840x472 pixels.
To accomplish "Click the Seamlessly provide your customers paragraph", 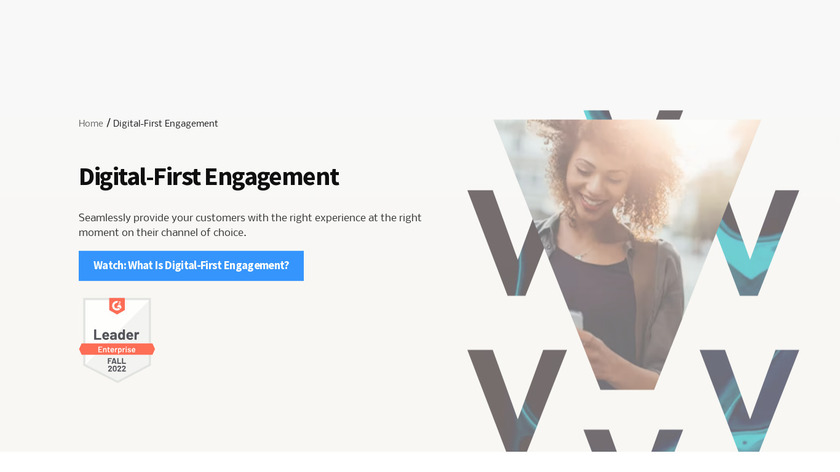I will [x=250, y=225].
